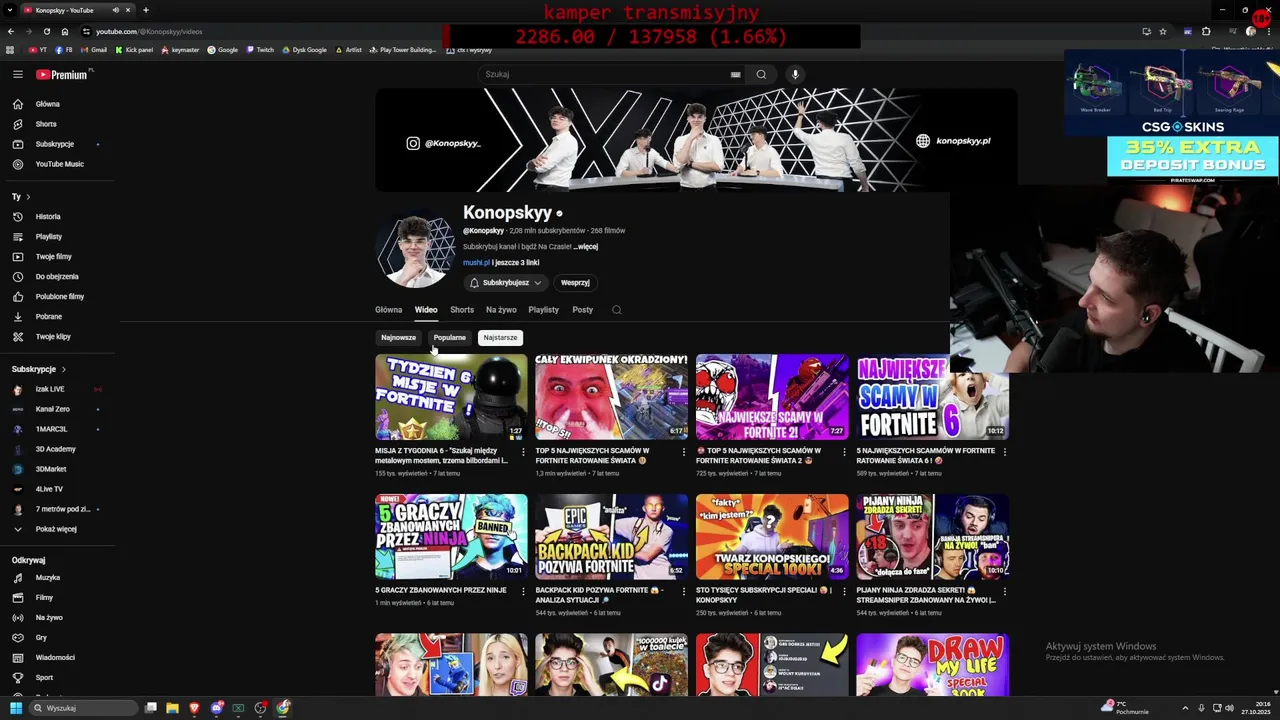This screenshot has width=1280, height=720.
Task: Open Twoje klipy in the sidebar
Action: click(x=52, y=336)
